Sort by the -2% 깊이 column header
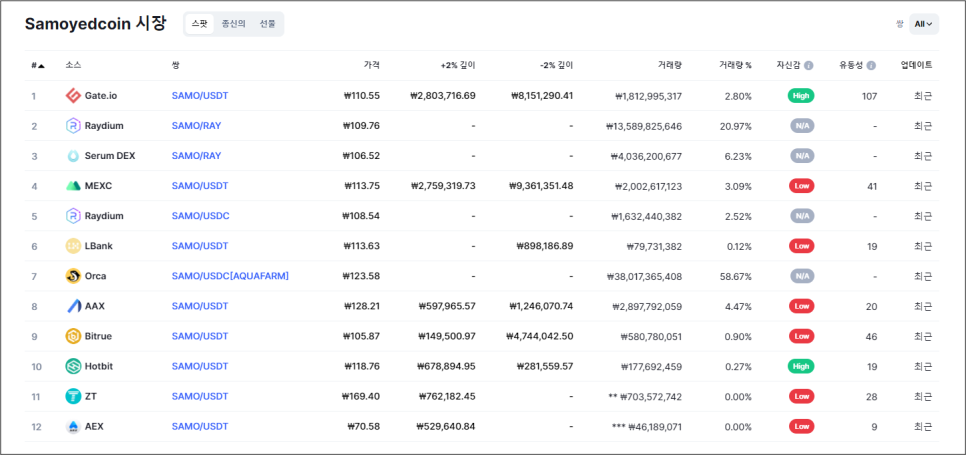Viewport: 966px width, 455px height. tap(556, 65)
